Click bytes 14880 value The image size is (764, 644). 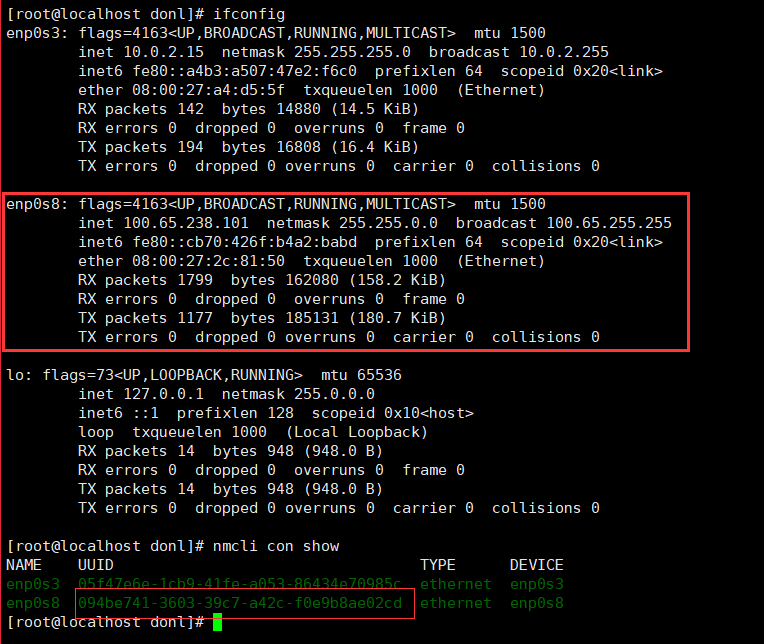[x=298, y=109]
